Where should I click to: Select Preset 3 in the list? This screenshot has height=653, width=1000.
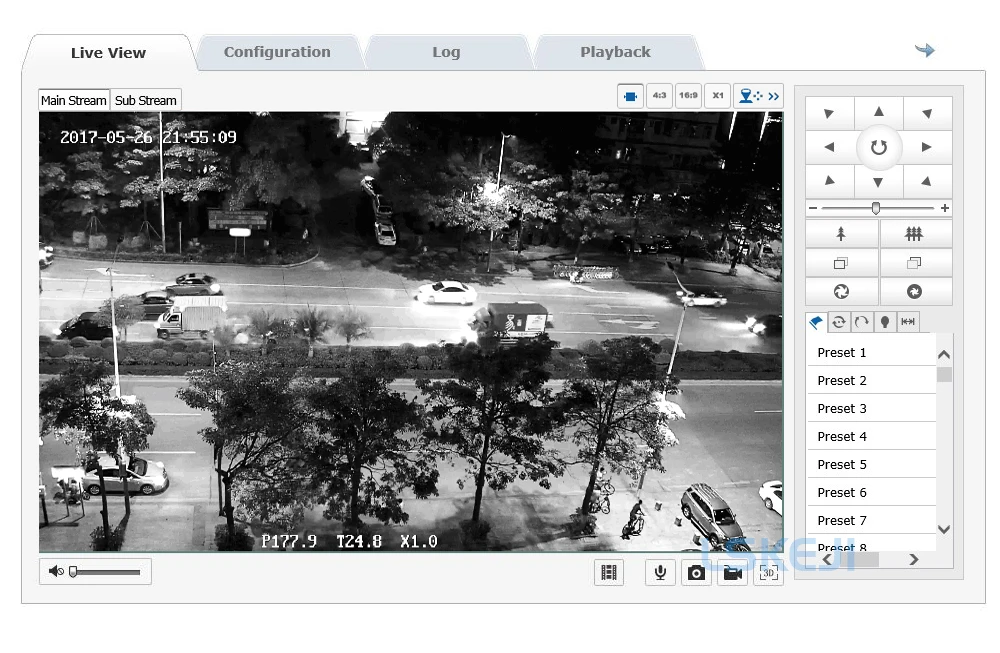[x=871, y=409]
